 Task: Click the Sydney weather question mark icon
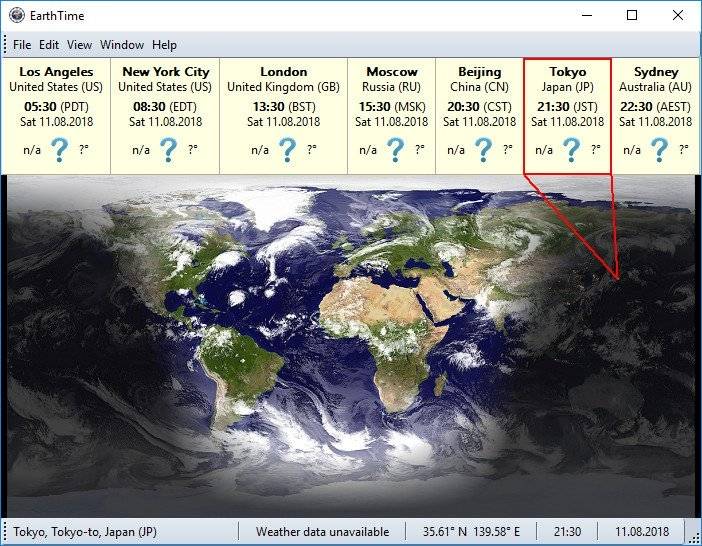[x=659, y=149]
